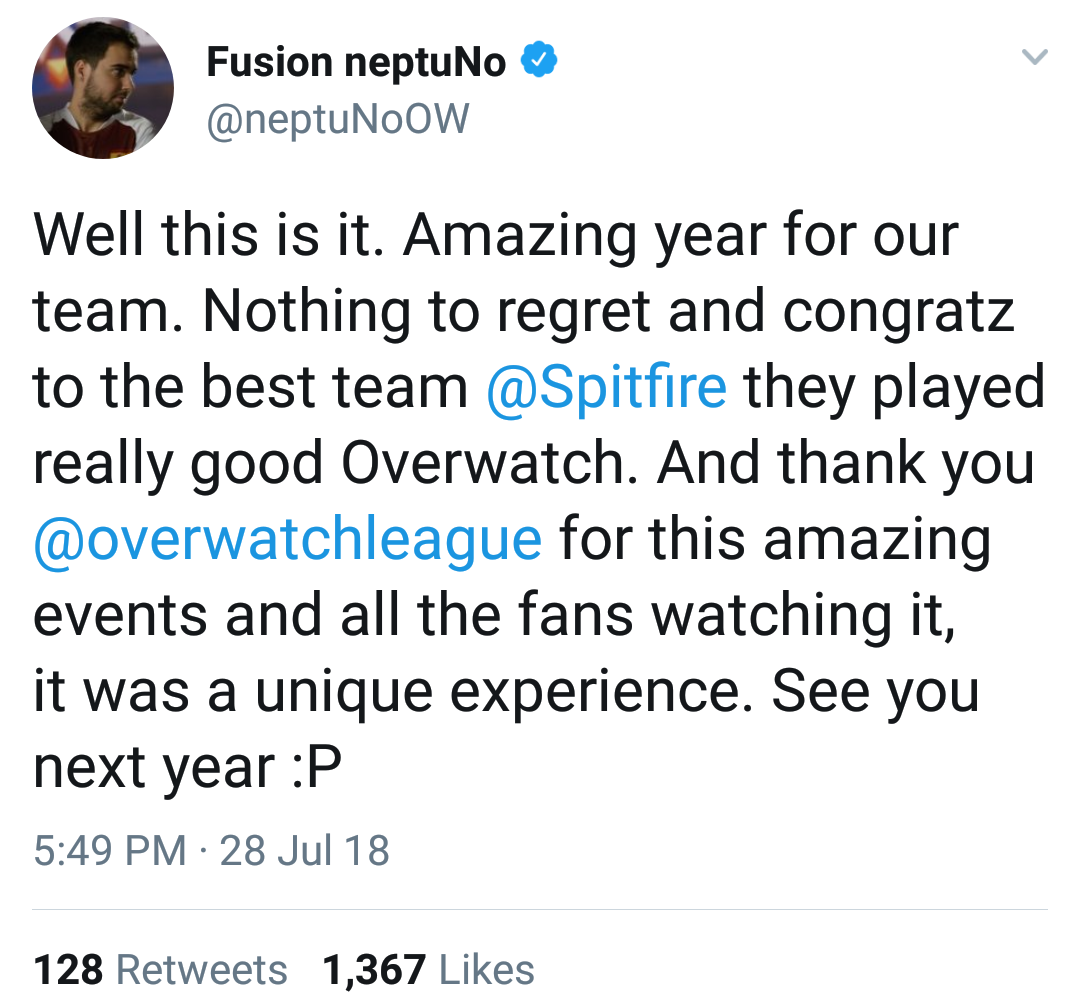Open the @Spitfire mention
Image resolution: width=1080 pixels, height=1006 pixels.
click(606, 387)
